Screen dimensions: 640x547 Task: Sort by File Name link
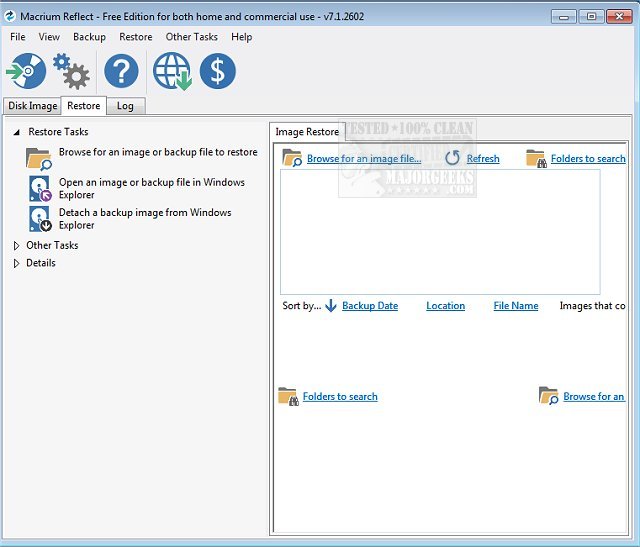tap(516, 306)
